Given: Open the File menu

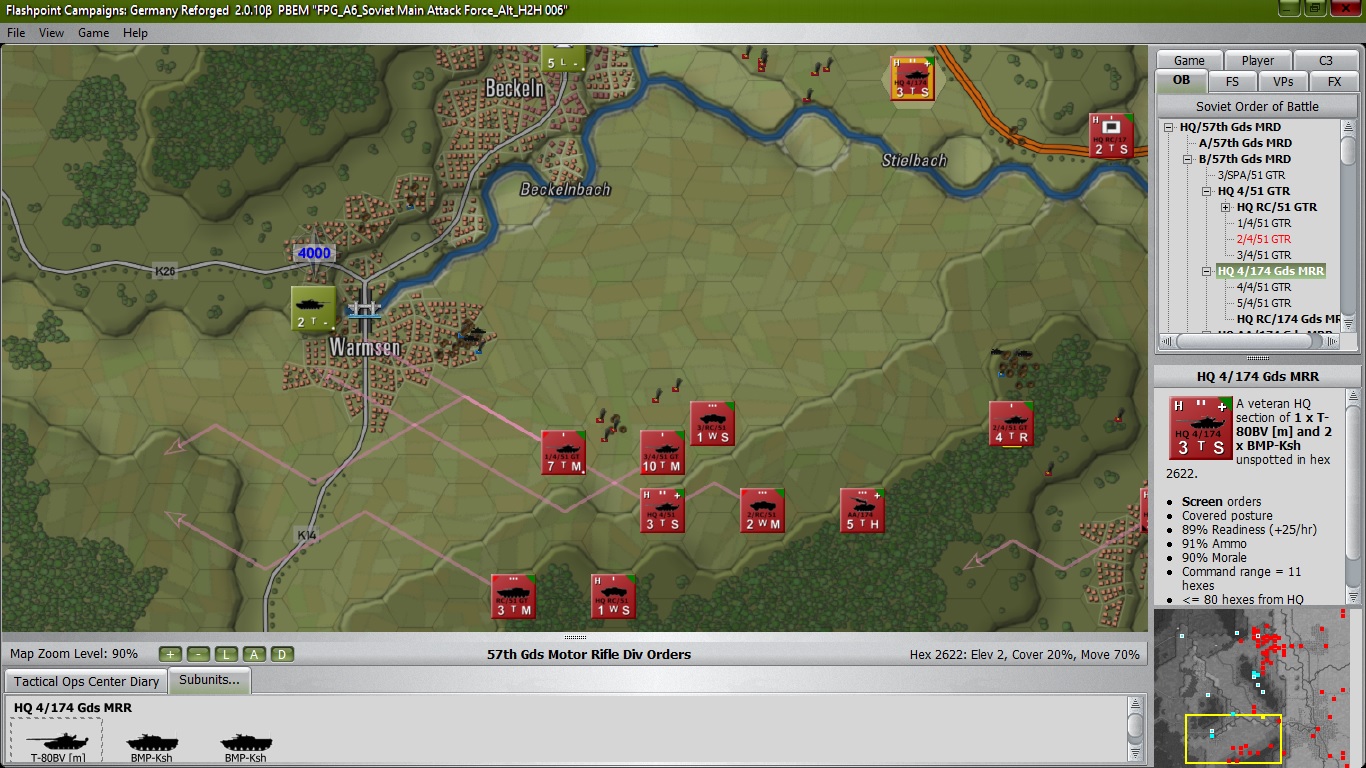Looking at the screenshot, I should 16,33.
